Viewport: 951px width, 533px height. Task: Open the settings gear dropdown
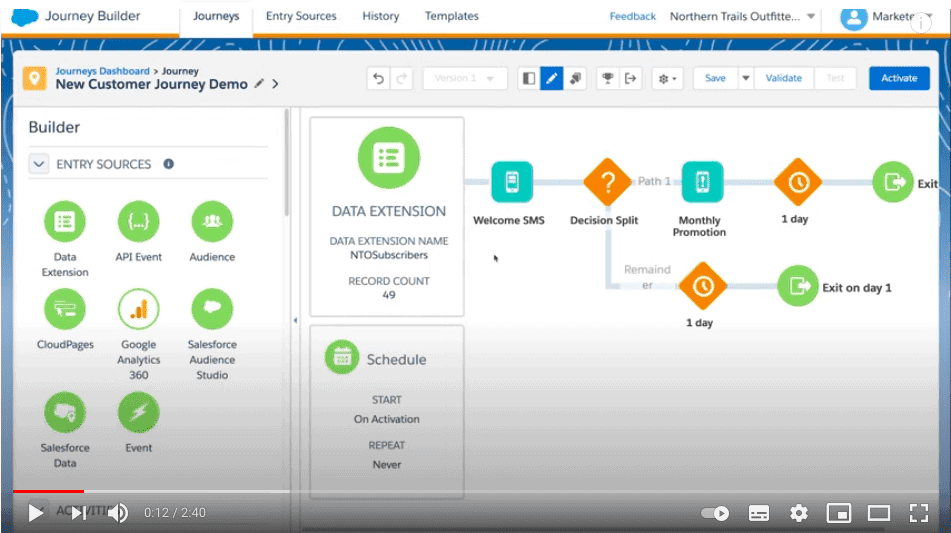[x=666, y=78]
